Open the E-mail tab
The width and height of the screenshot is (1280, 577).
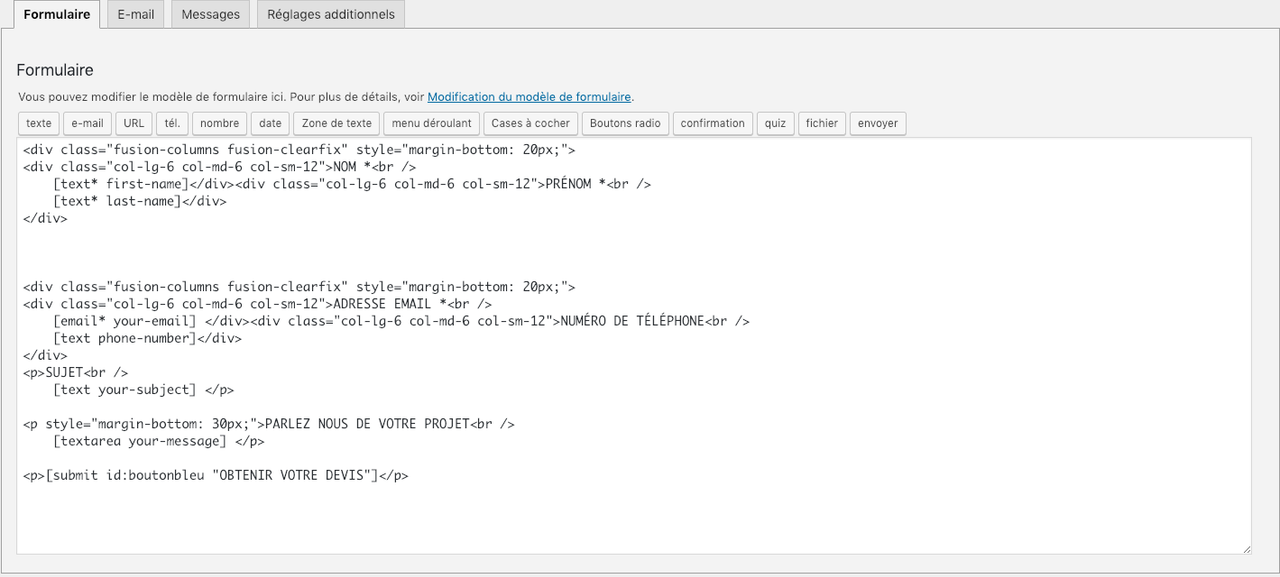click(x=135, y=14)
